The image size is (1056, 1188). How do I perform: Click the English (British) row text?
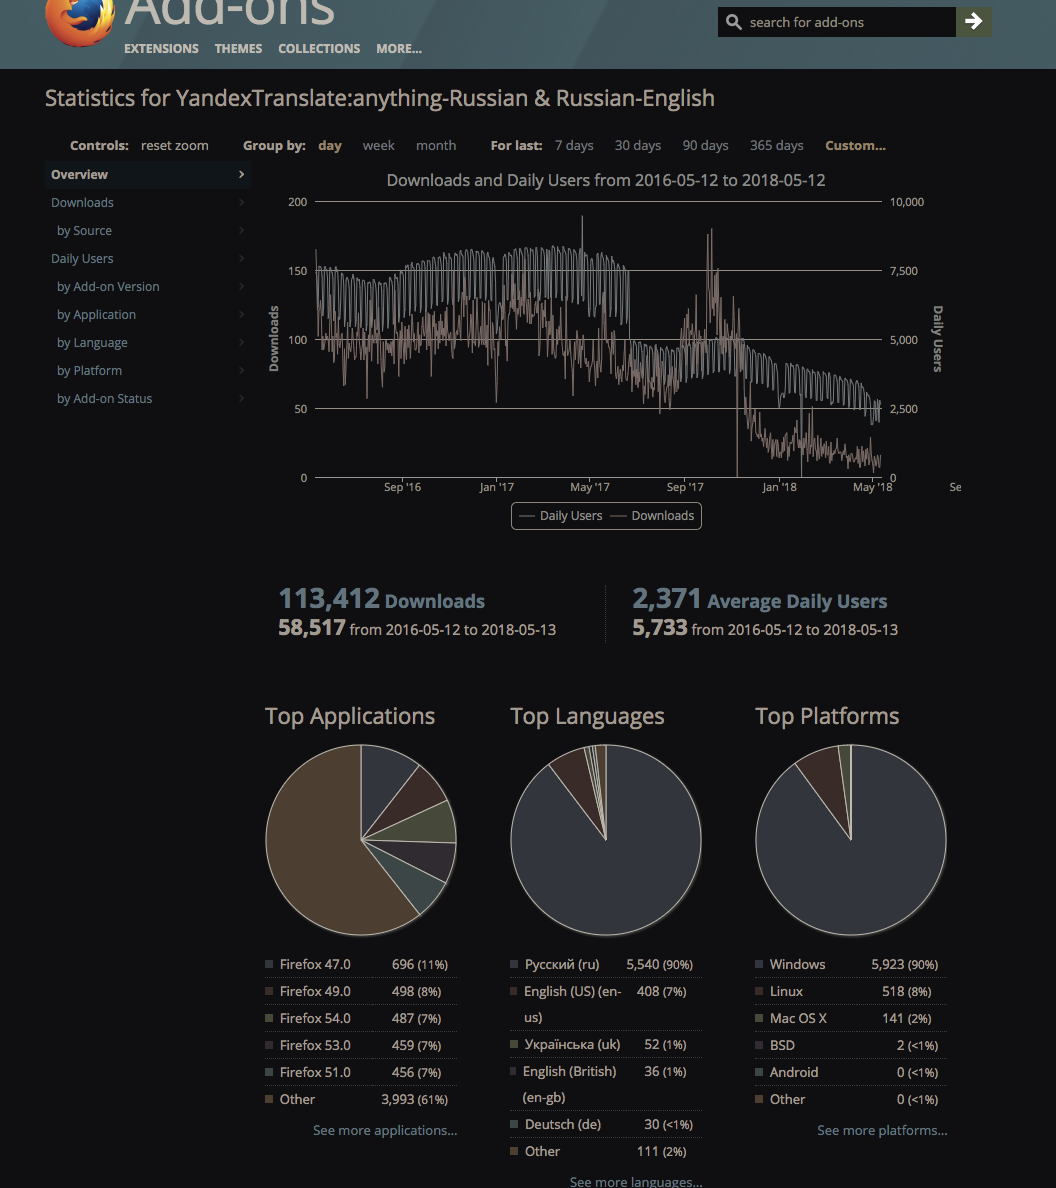click(x=570, y=1084)
